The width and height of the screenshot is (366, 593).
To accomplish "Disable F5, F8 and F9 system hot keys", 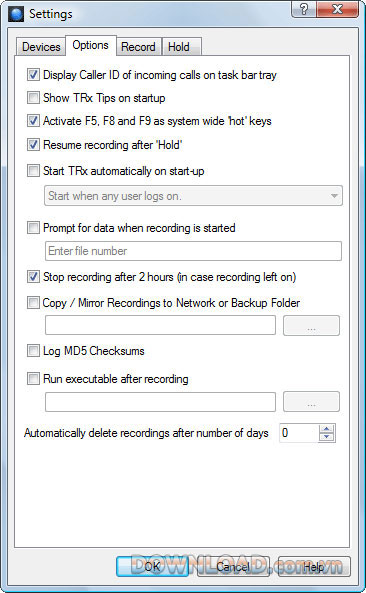I will click(x=33, y=121).
